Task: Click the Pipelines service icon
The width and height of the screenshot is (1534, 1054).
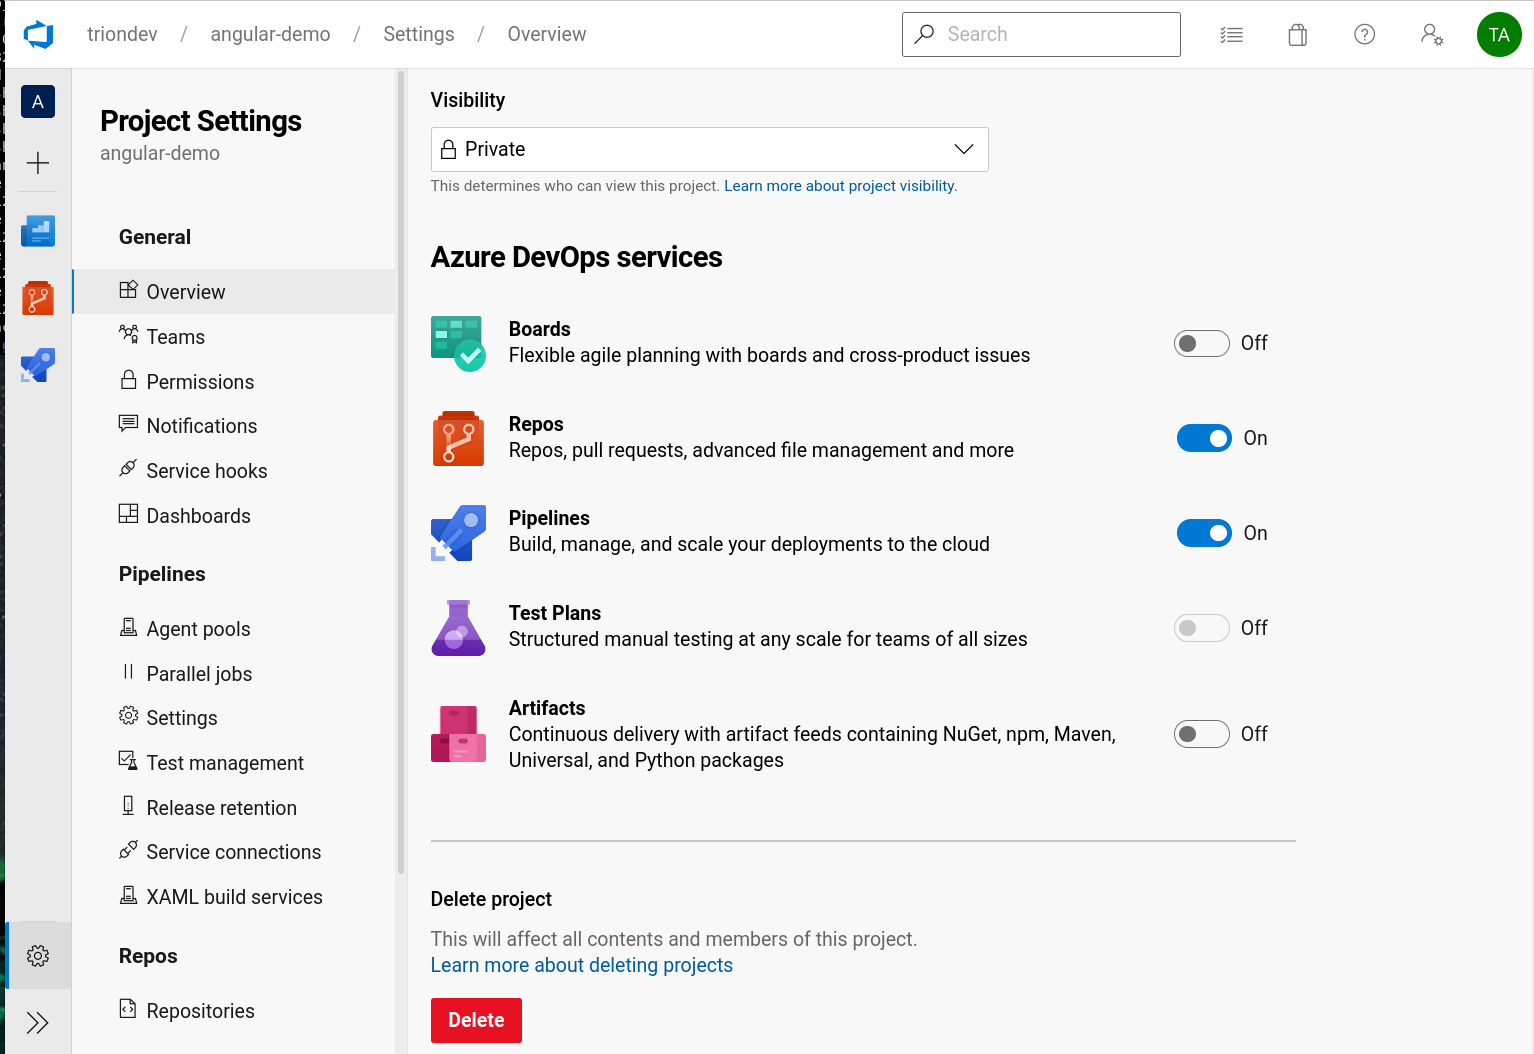Action: [458, 533]
